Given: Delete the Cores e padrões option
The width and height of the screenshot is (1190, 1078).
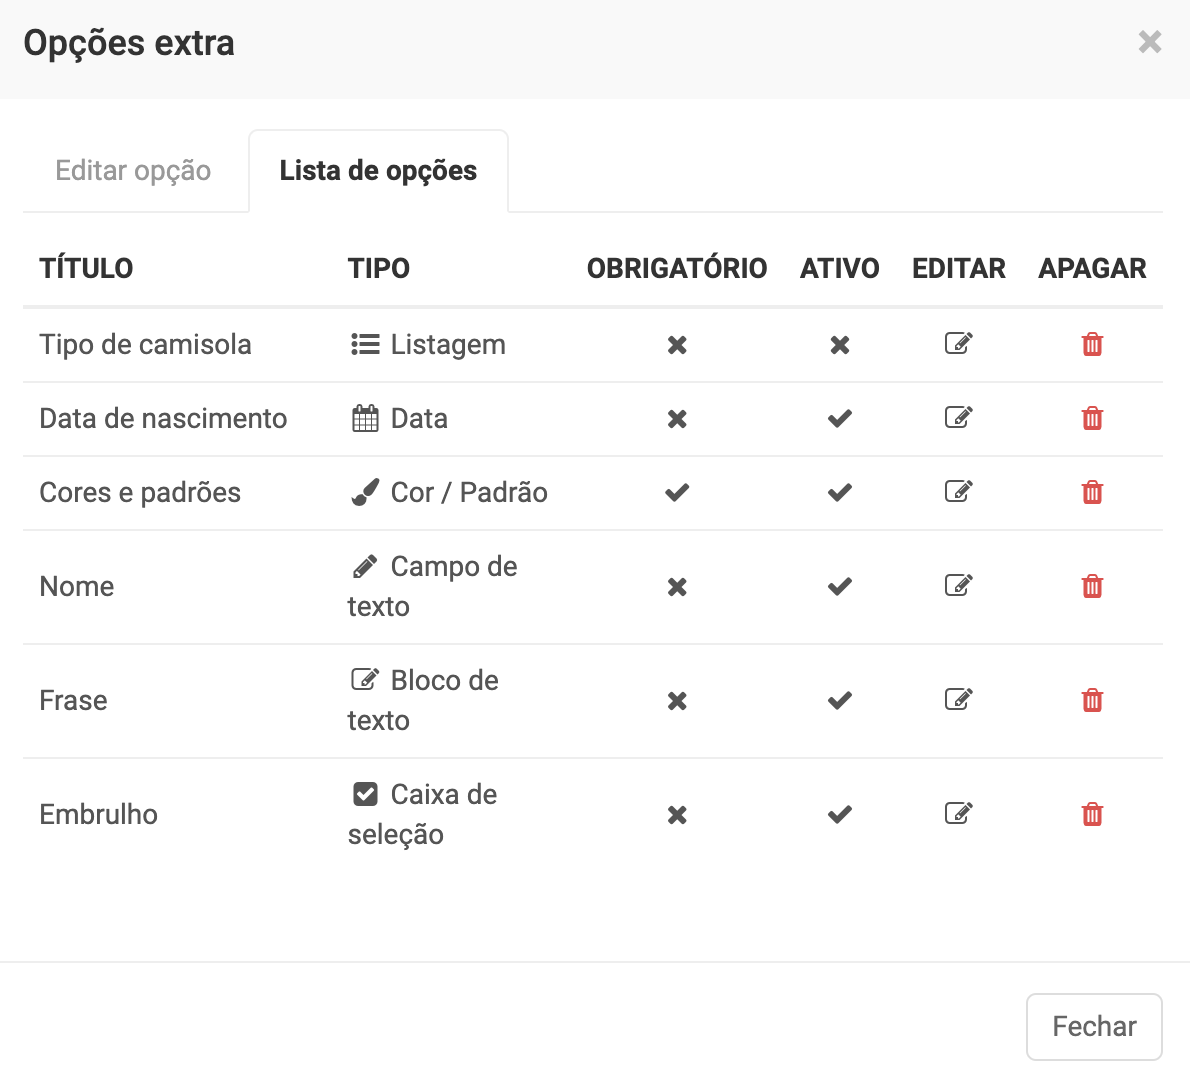Looking at the screenshot, I should [1092, 492].
